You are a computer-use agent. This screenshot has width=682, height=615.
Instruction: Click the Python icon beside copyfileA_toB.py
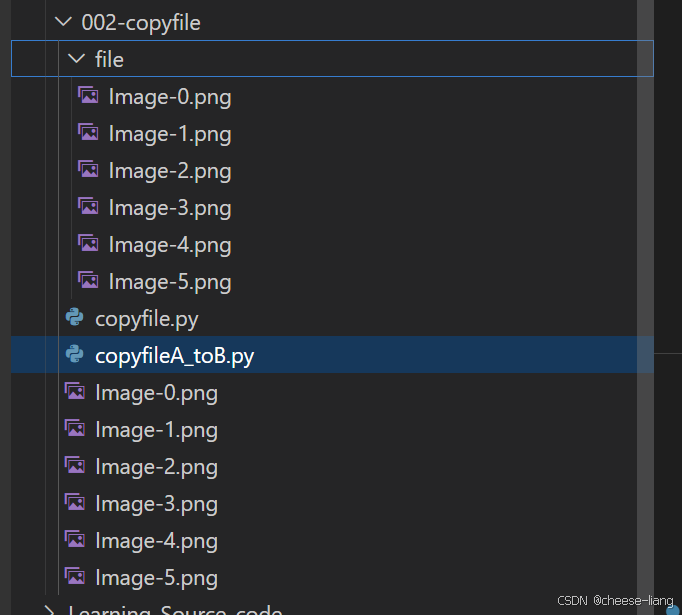pos(74,355)
